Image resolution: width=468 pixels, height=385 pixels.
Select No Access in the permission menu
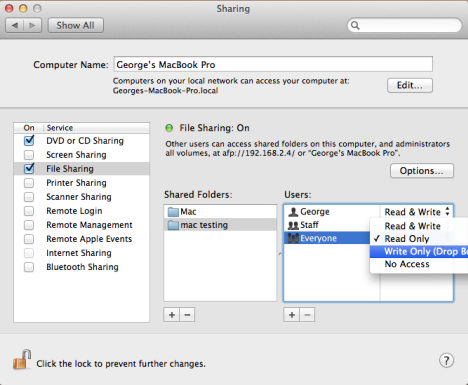419,264
